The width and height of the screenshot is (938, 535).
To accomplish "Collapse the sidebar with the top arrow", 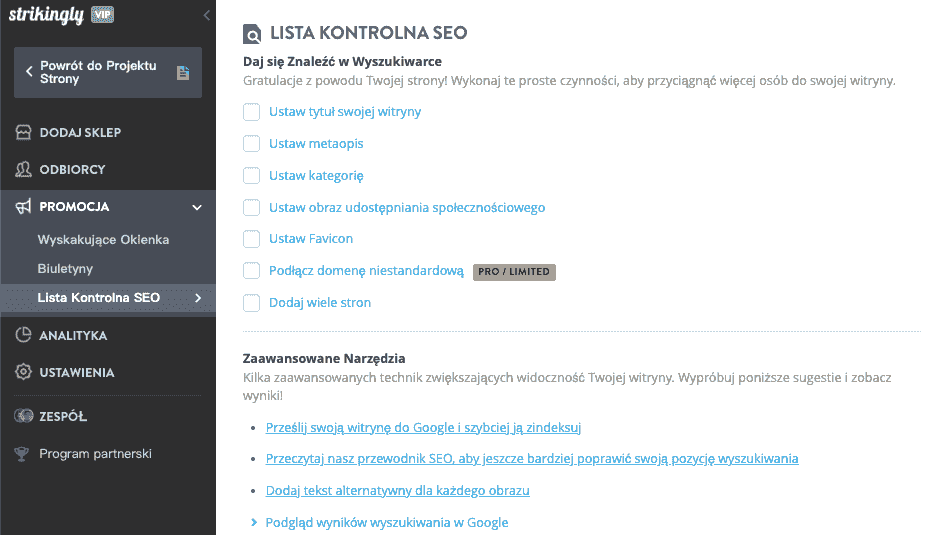I will [x=206, y=16].
